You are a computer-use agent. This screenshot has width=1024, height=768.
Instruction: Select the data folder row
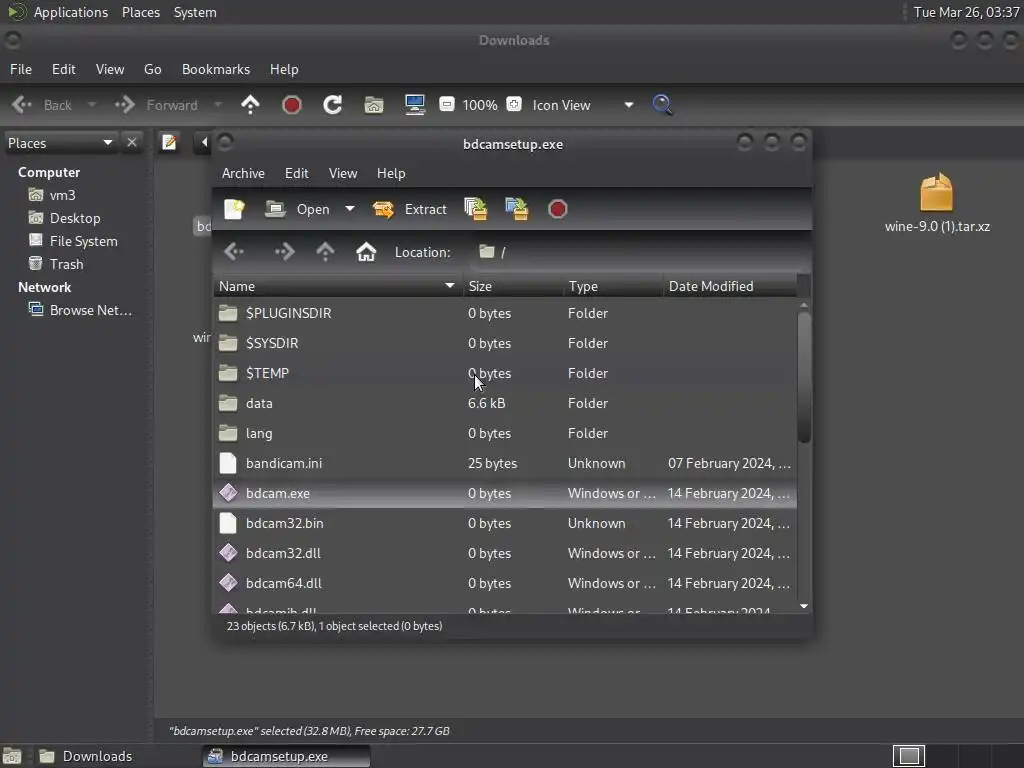[x=505, y=404]
